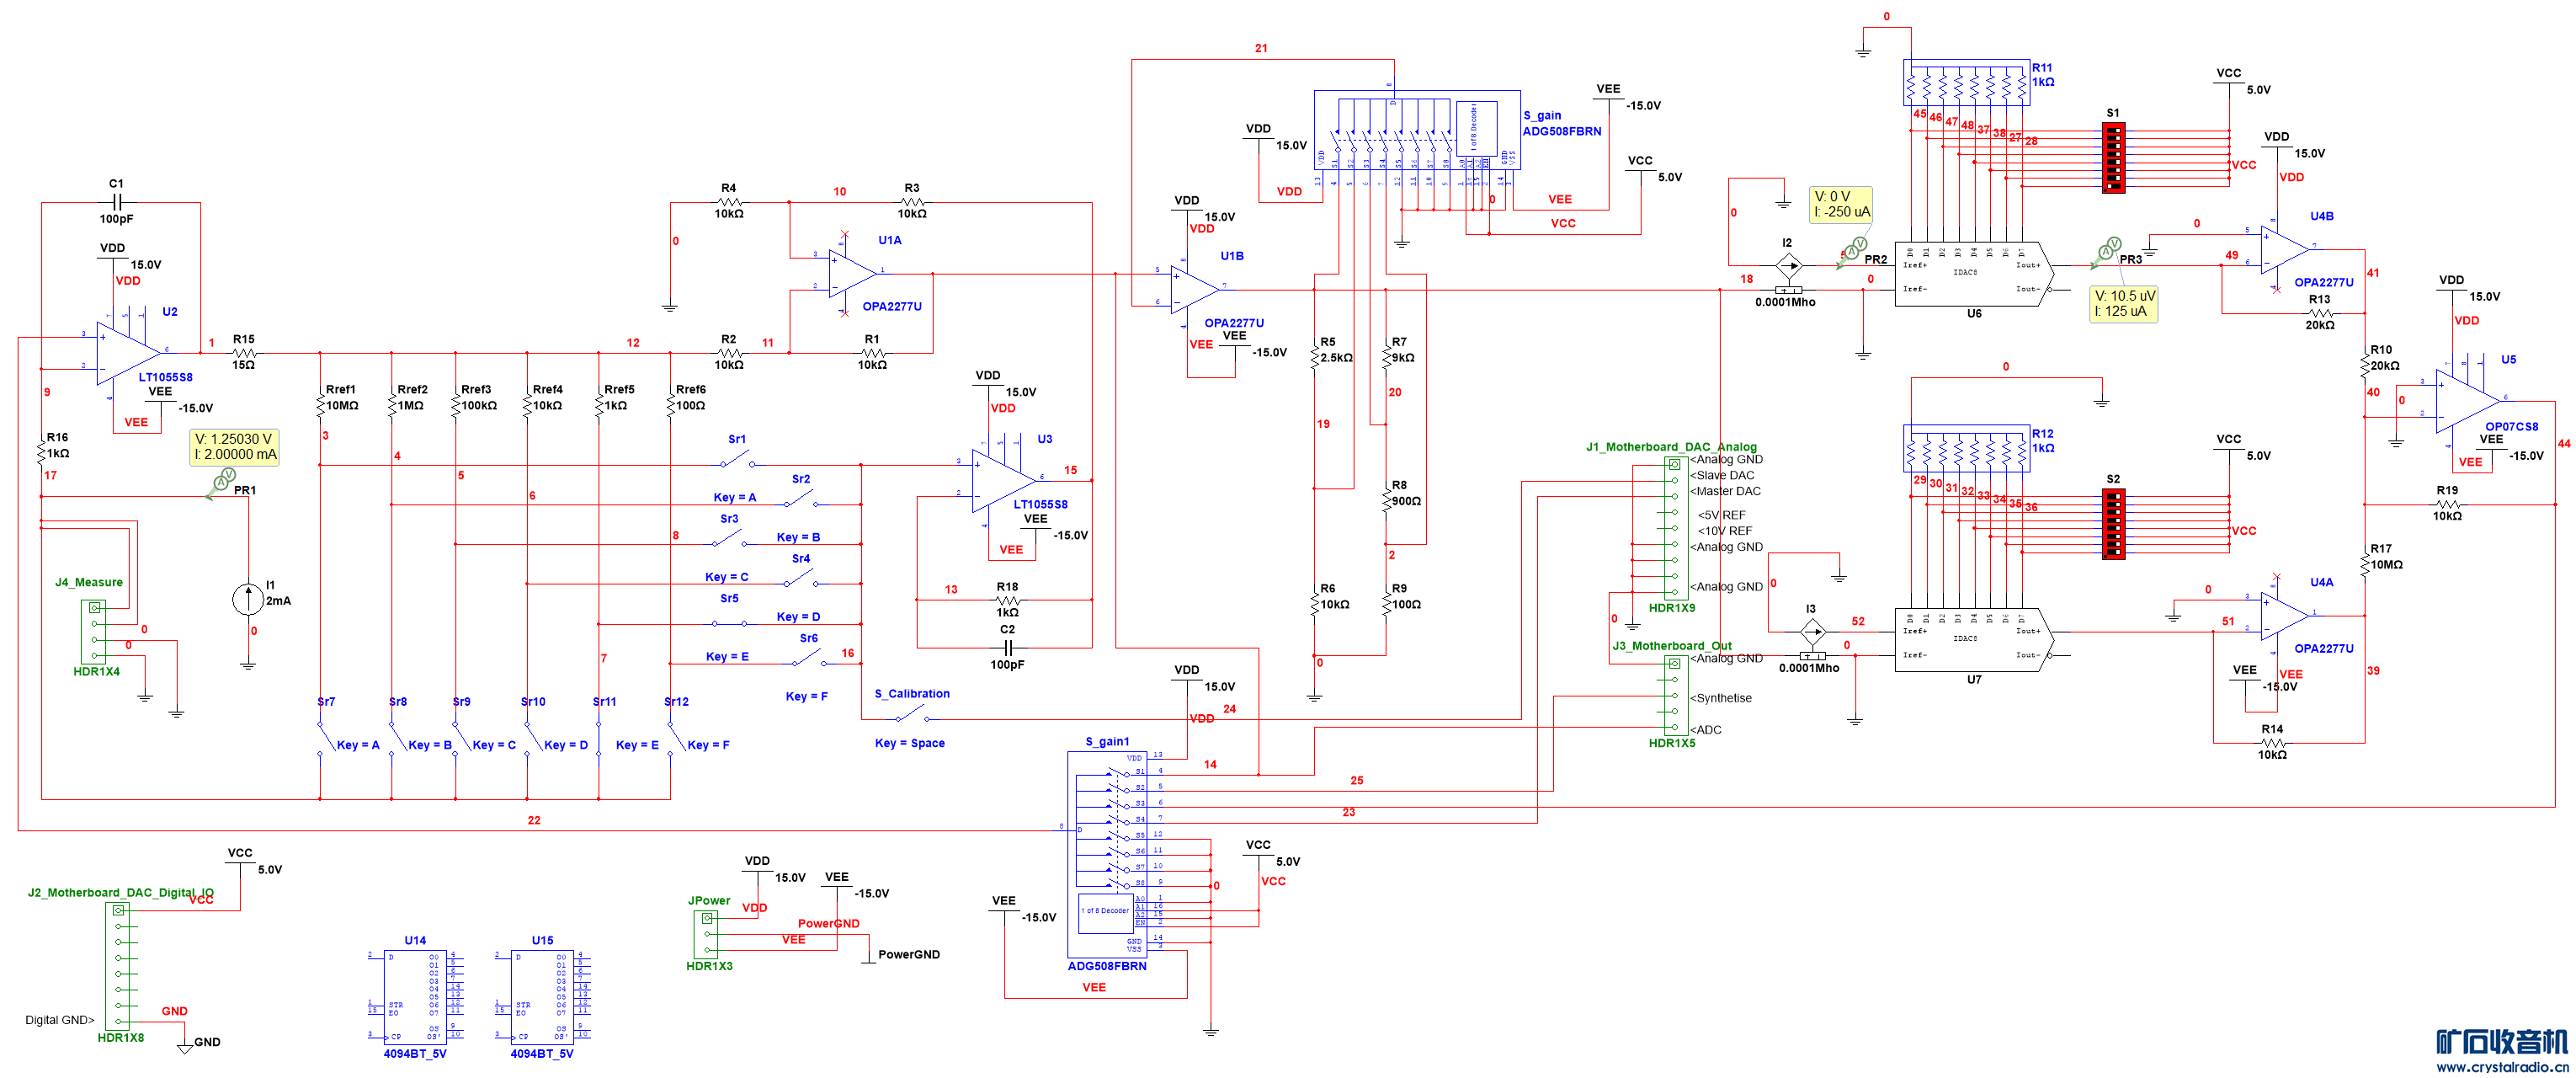Click the 'J3_Motherboard_Out' label
This screenshot has width=2576, height=1078.
point(1672,645)
